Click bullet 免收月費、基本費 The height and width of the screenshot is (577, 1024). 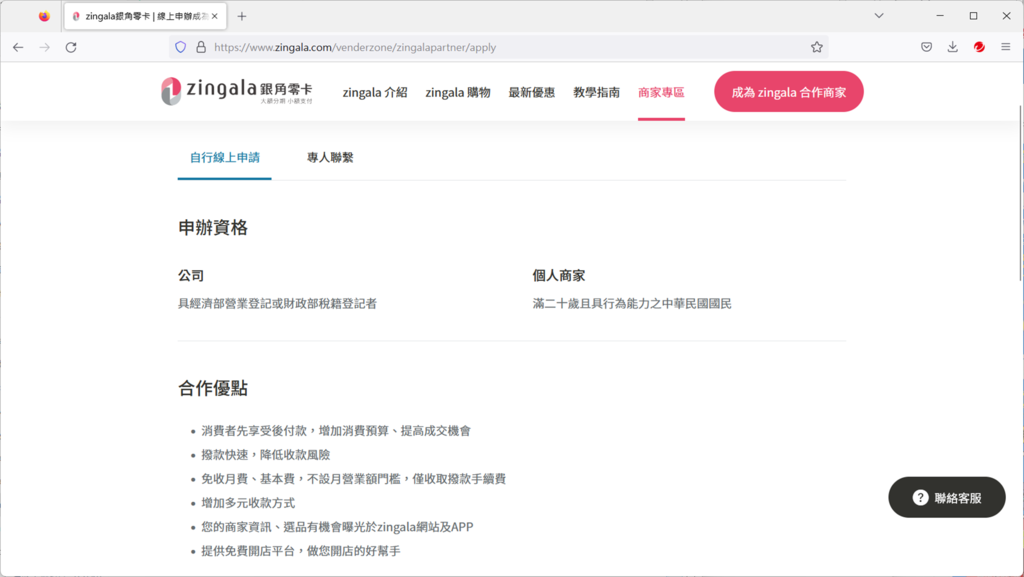(353, 479)
